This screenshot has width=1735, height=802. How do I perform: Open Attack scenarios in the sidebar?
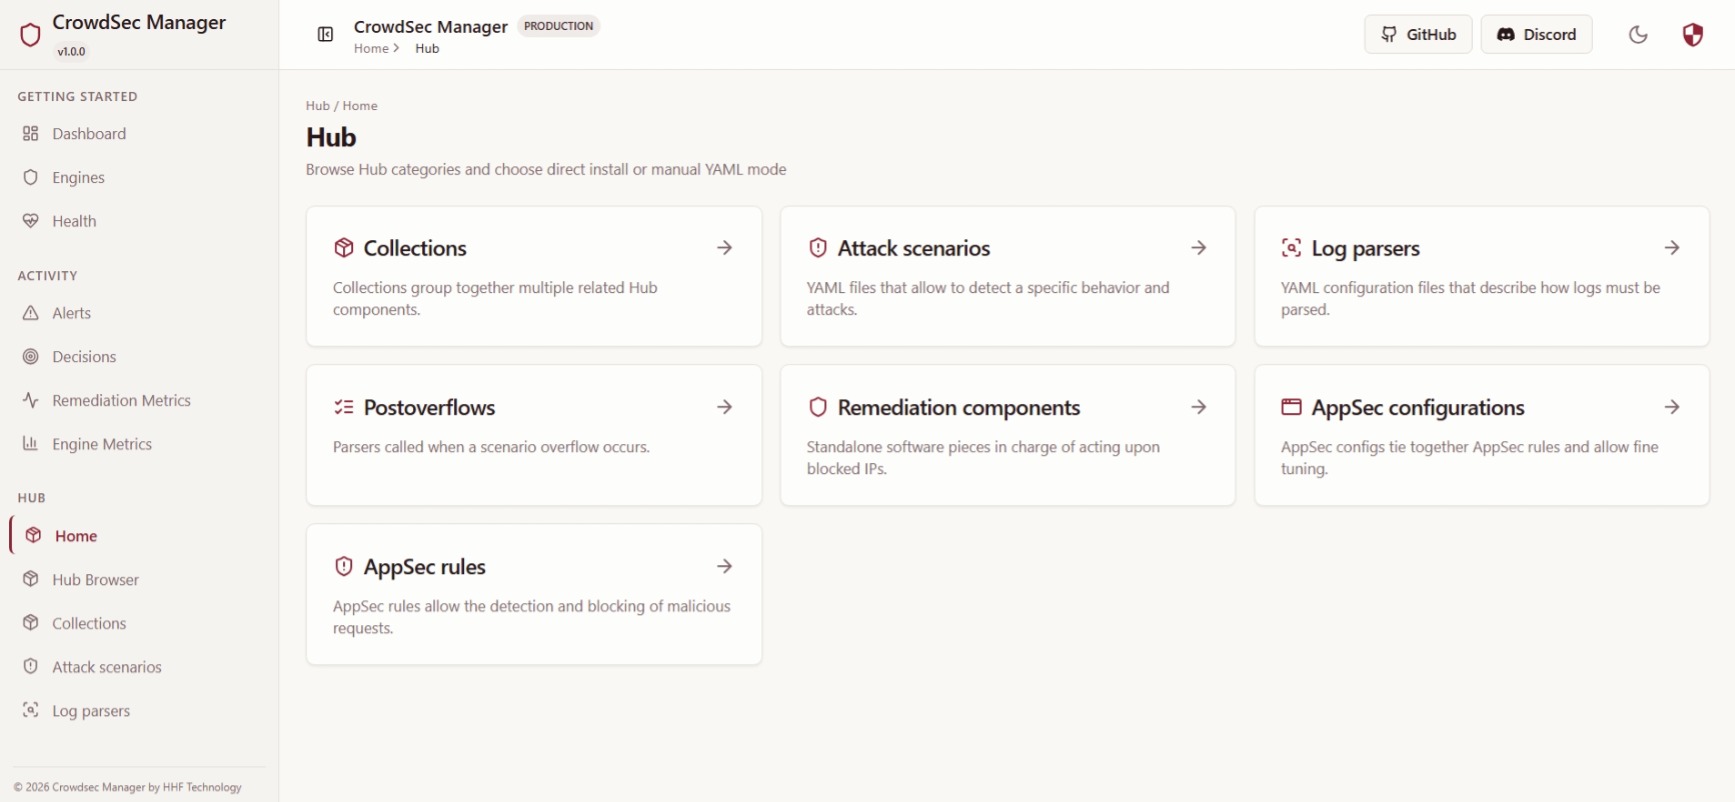(x=139, y=667)
